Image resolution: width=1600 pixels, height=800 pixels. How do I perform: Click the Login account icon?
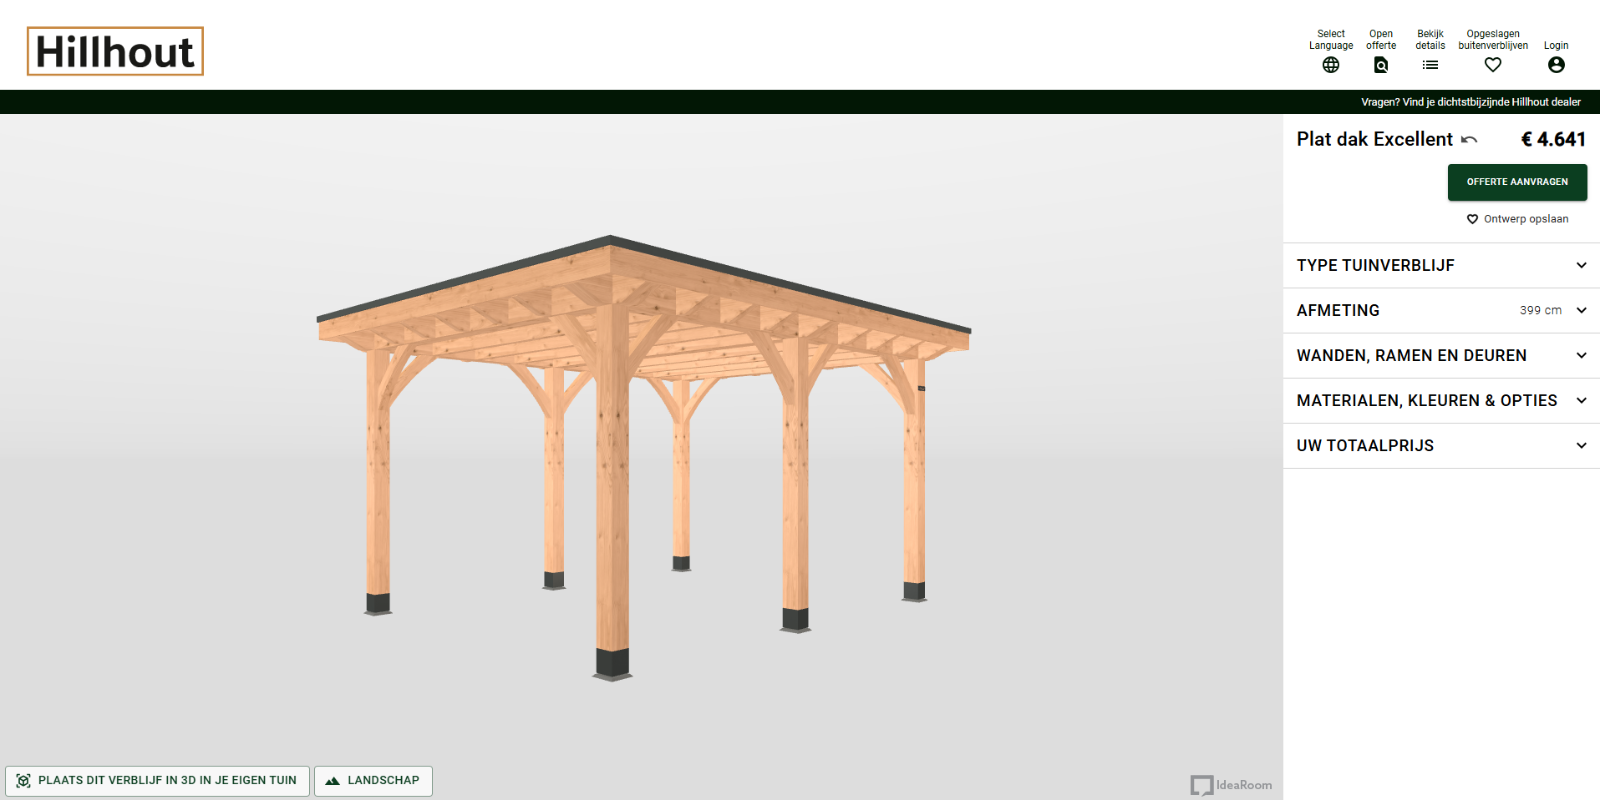pyautogui.click(x=1555, y=65)
